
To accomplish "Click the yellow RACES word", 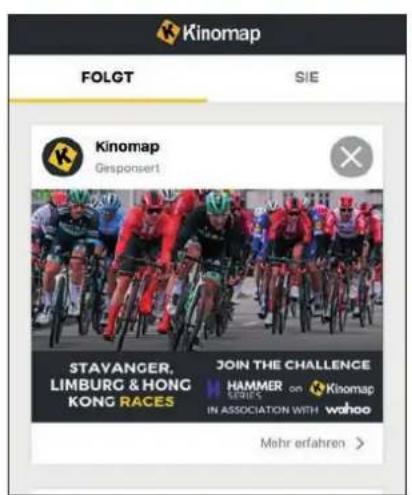I will click(147, 402).
